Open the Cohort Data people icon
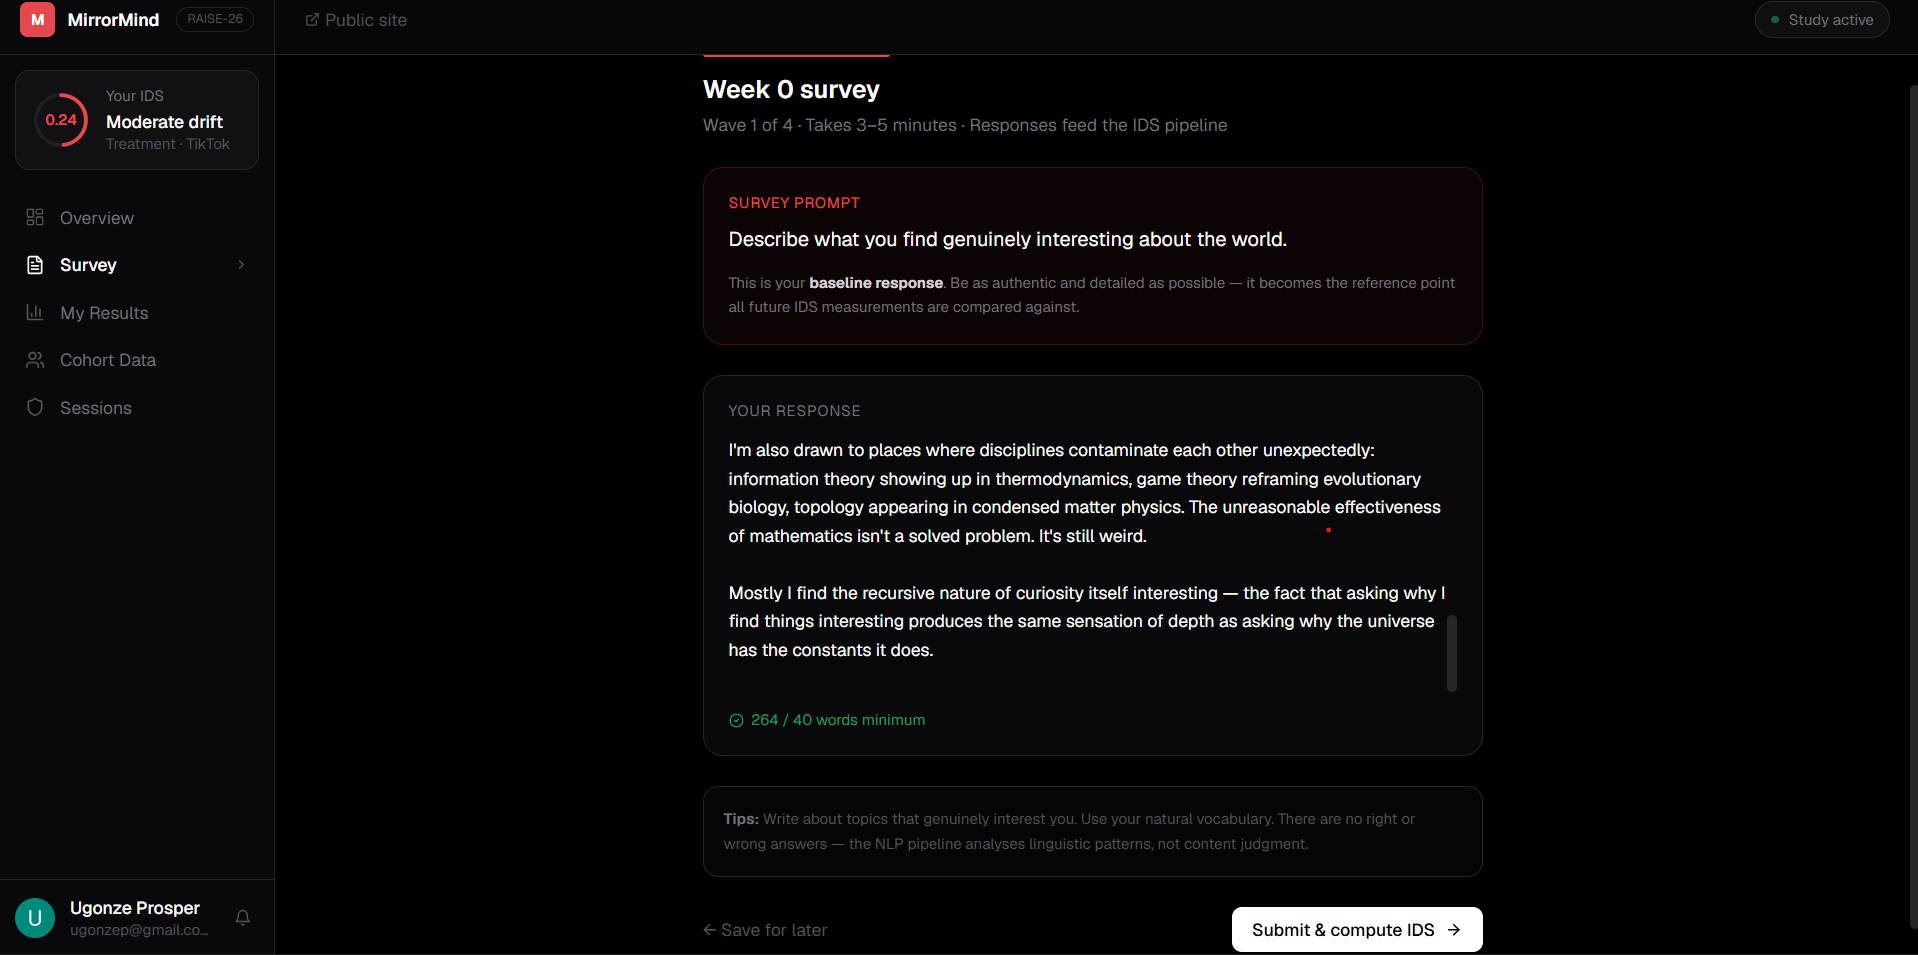 point(35,360)
